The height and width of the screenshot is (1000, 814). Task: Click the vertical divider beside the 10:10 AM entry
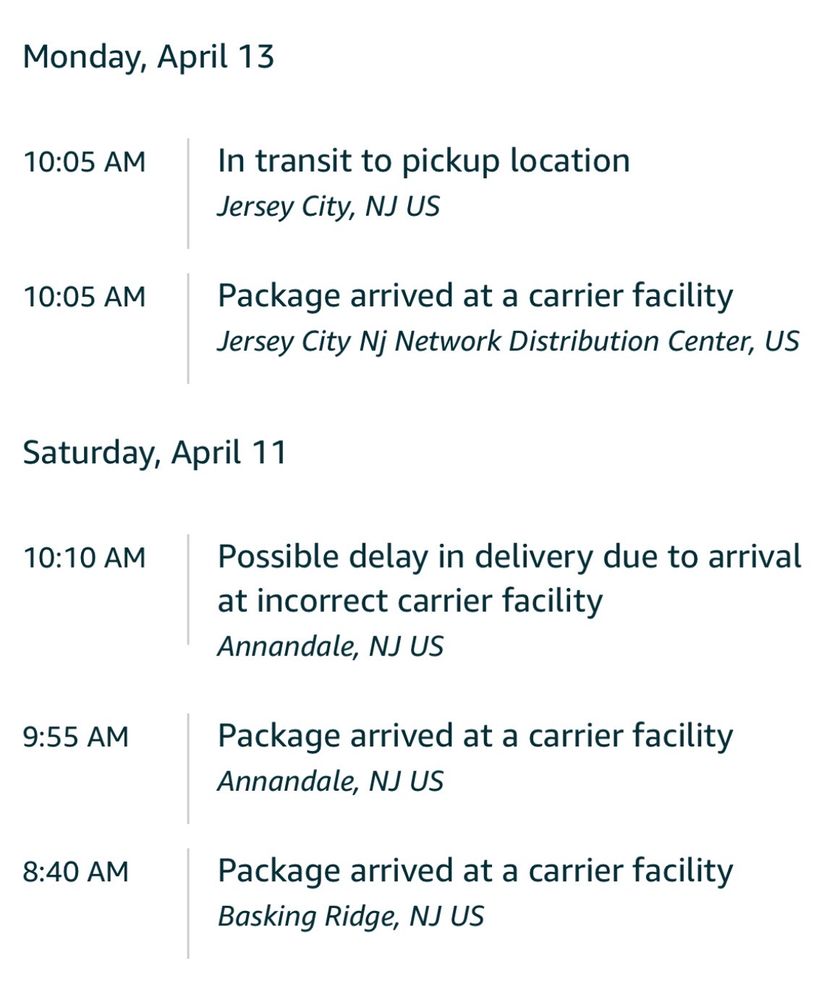click(x=188, y=590)
